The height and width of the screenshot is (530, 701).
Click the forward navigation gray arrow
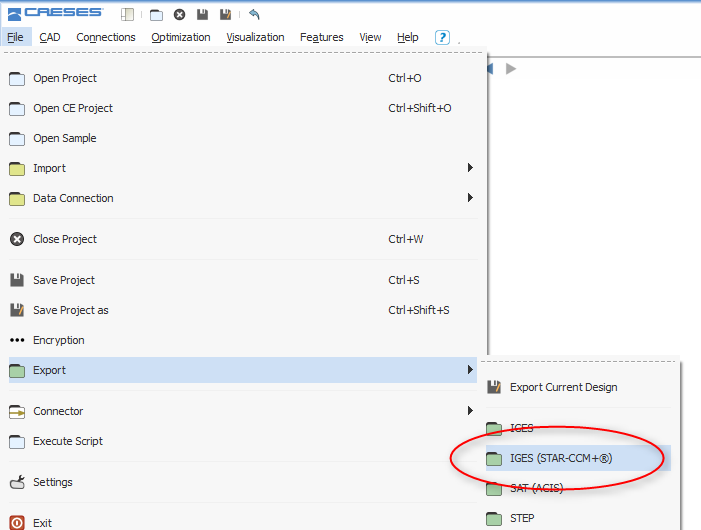511,69
